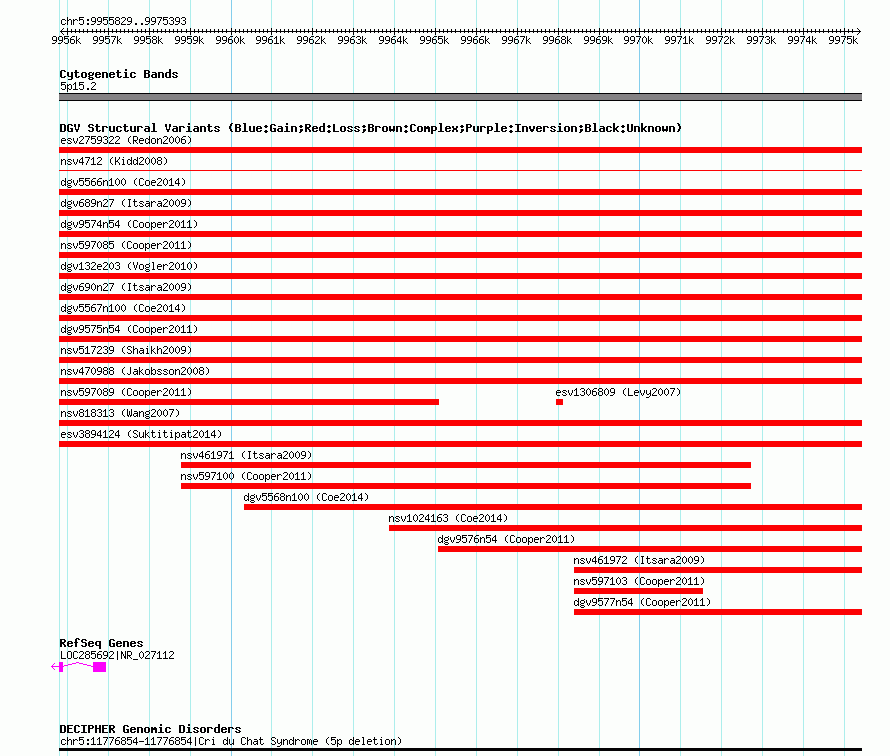
Task: Open dgv5568n100 (Coe2014) variant label
Action: (x=306, y=497)
